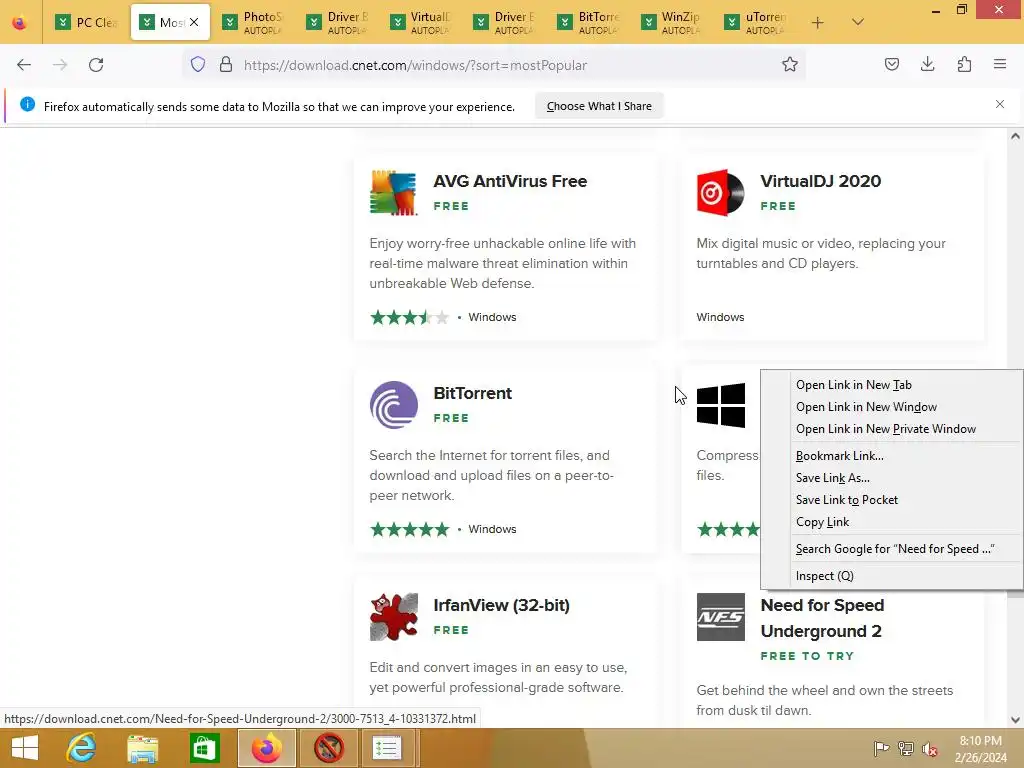This screenshot has height=768, width=1024.
Task: Click the AVG AntiVirus Free logo
Action: point(393,193)
